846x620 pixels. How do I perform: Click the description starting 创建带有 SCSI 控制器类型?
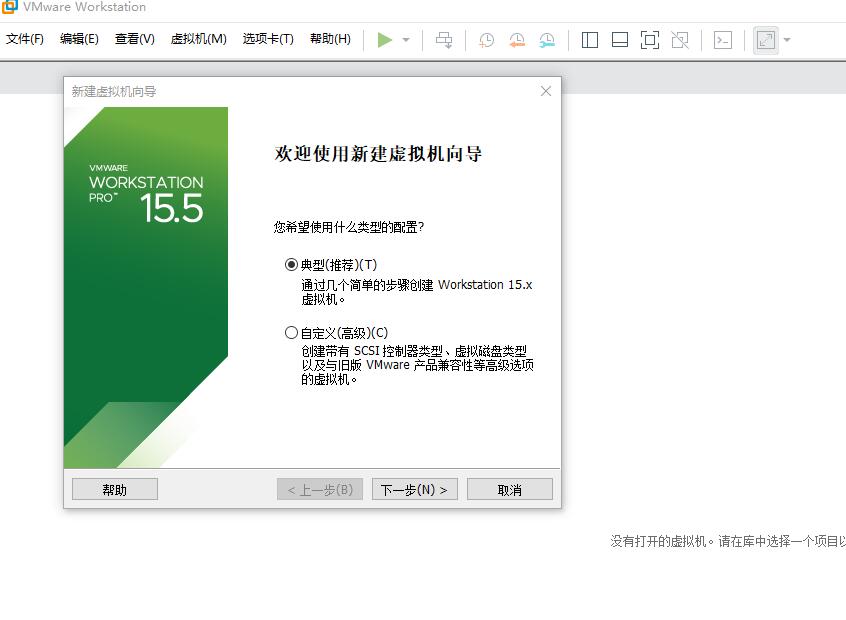(x=418, y=365)
